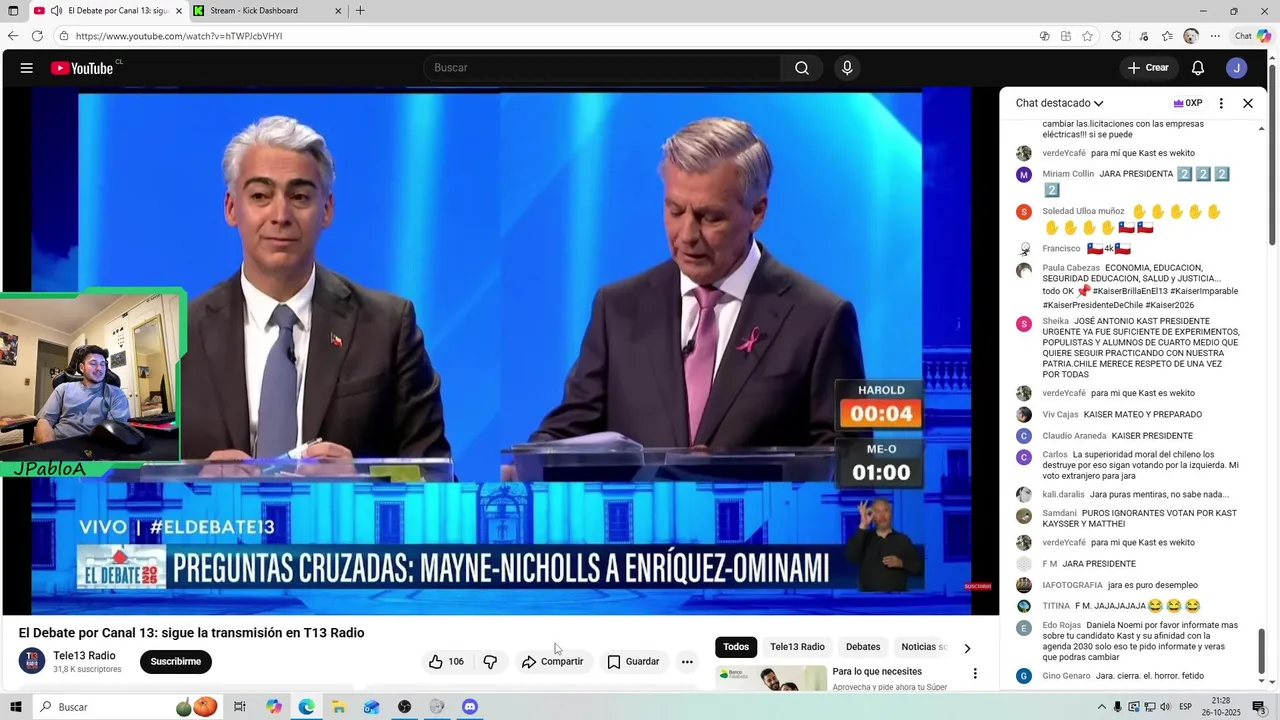Open Copilot Chat in Edge
The width and height of the screenshot is (1280, 720).
1253,36
